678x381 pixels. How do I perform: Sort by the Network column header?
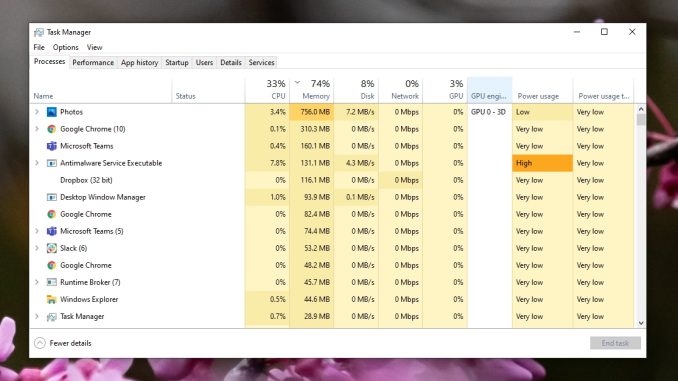coord(401,90)
